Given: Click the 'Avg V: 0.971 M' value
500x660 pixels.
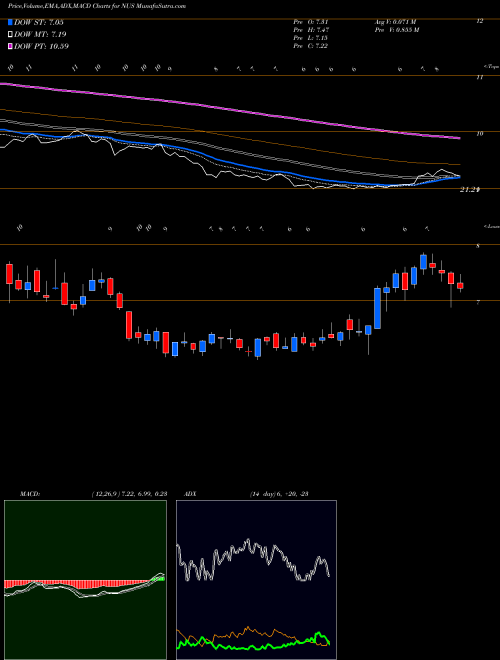Looking at the screenshot, I should 395,21.
